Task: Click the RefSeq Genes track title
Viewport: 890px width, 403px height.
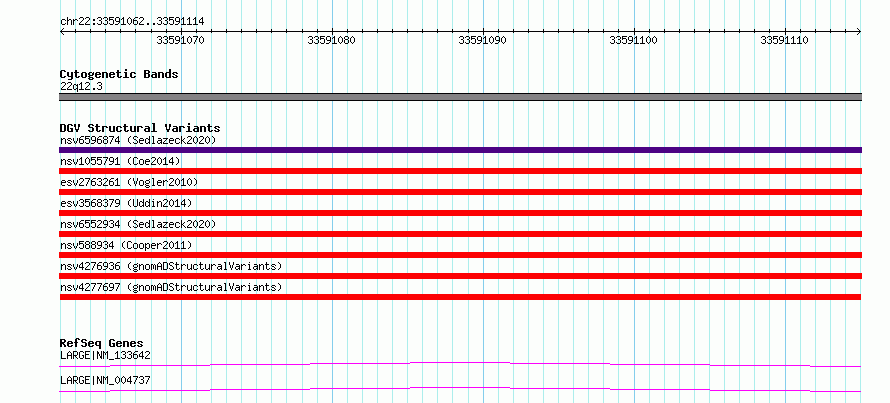Action: click(101, 343)
